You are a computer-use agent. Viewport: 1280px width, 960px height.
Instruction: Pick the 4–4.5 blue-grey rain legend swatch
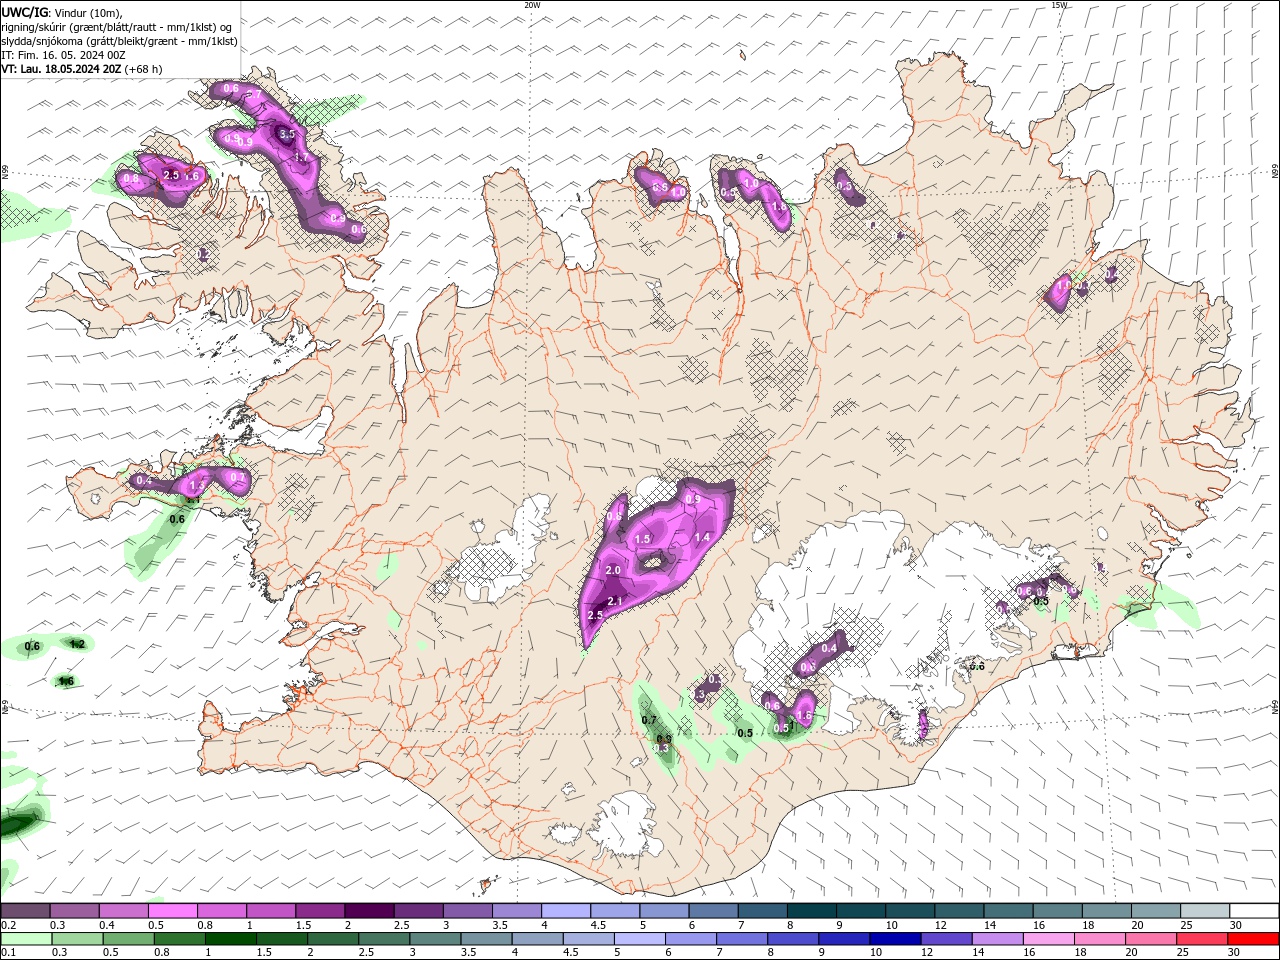[537, 939]
